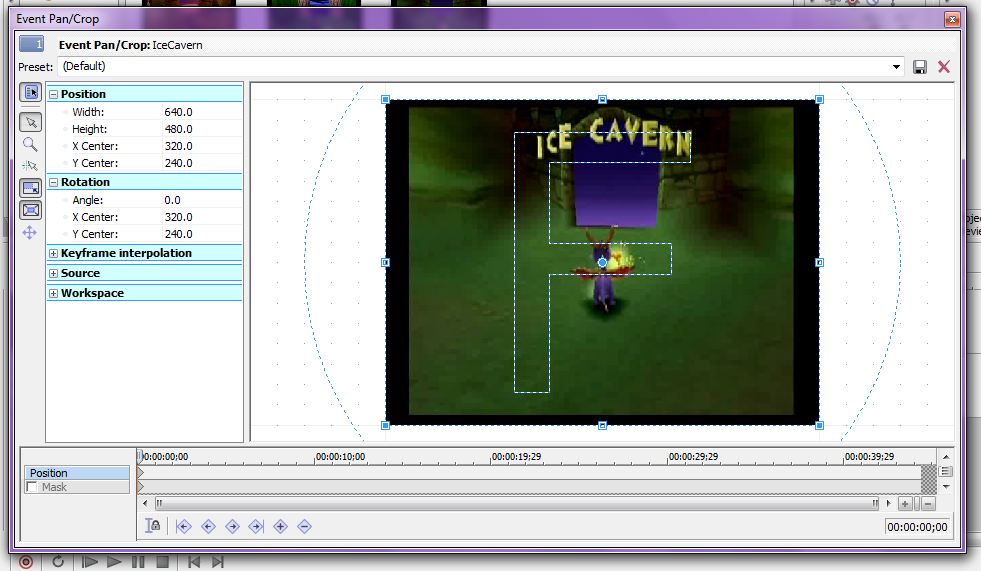Click the Rotation Y Center value
Viewport: 981px width, 571px height.
coord(178,234)
